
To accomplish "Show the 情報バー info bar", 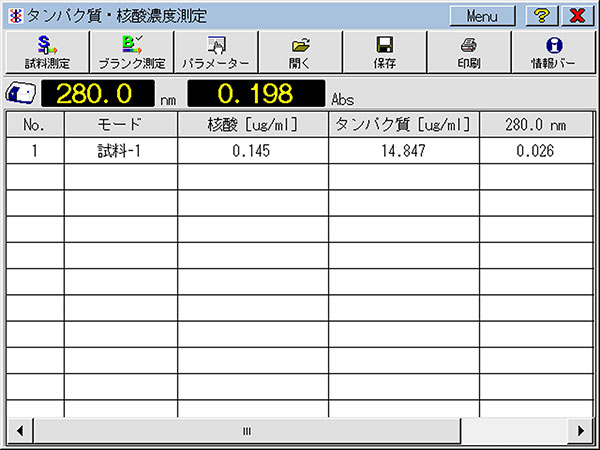I will (554, 52).
